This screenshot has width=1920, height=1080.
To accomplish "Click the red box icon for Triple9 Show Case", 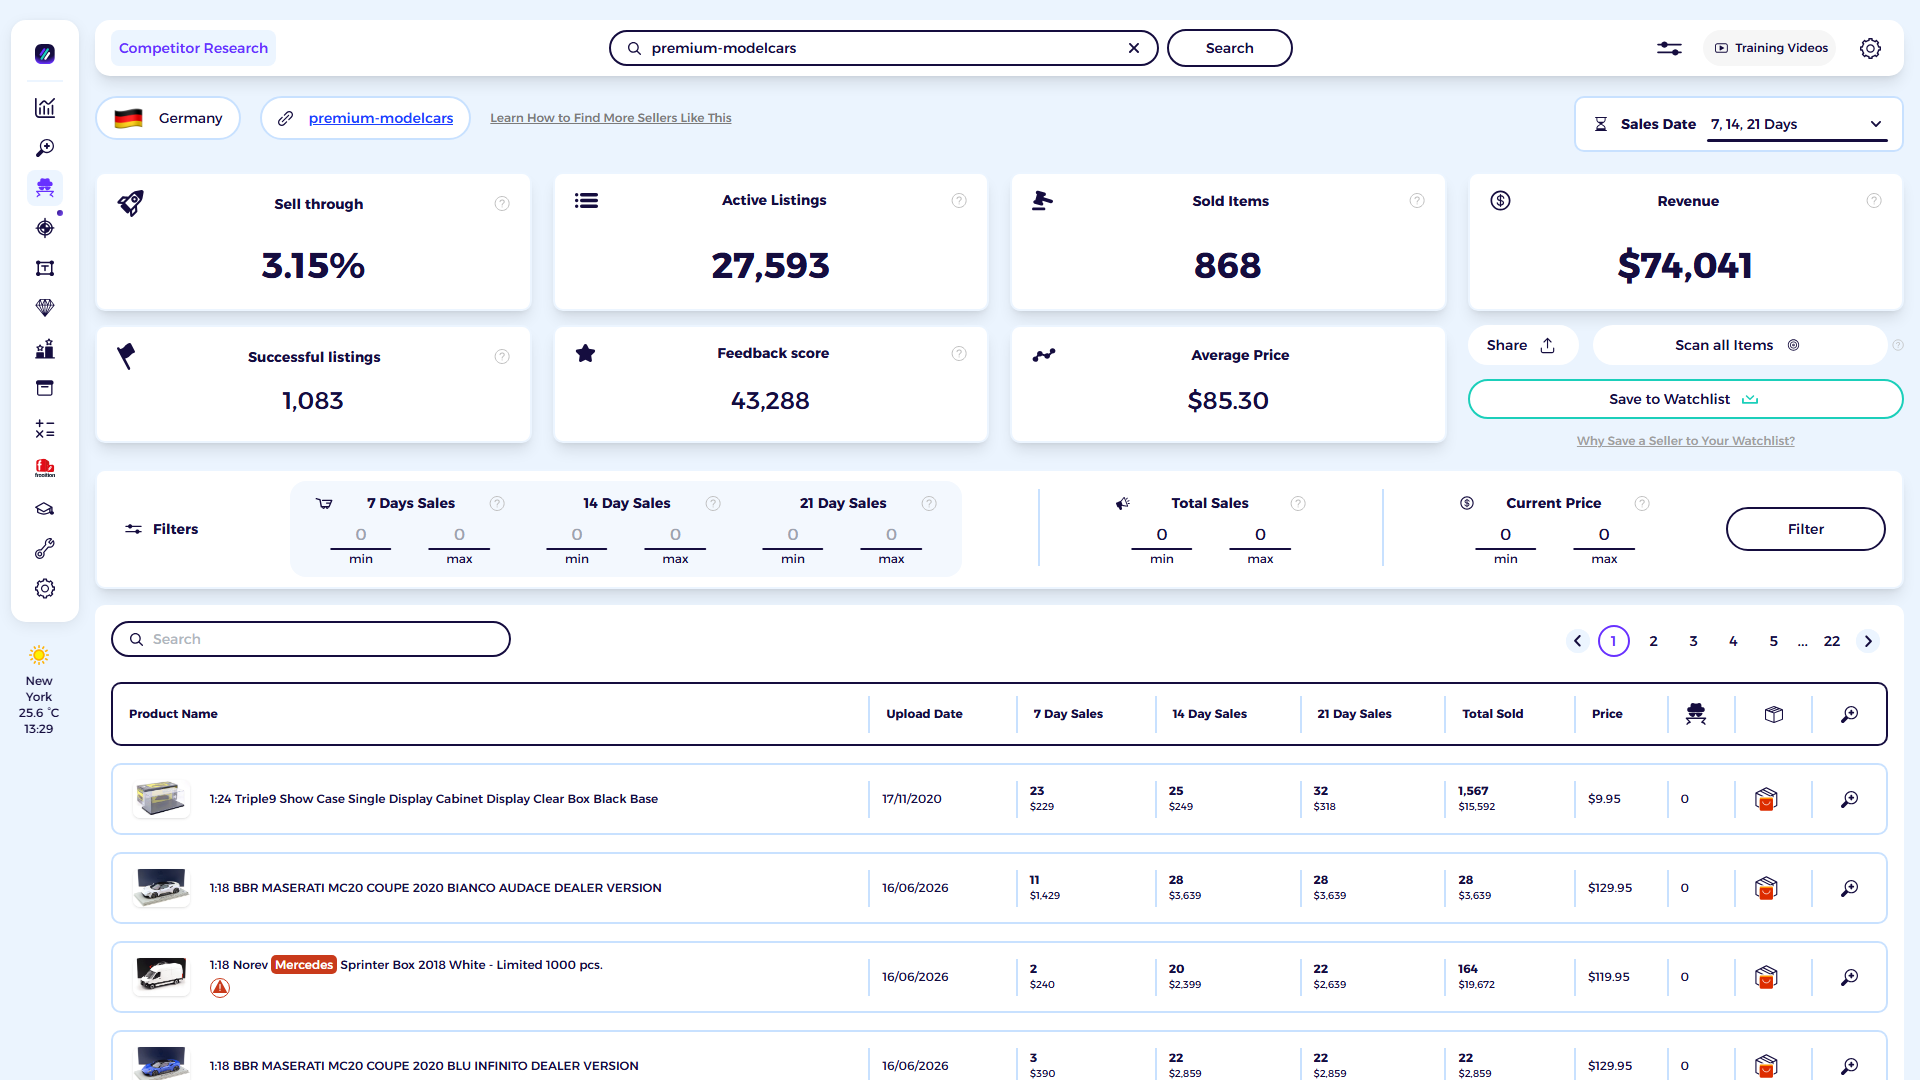I will click(x=1766, y=799).
